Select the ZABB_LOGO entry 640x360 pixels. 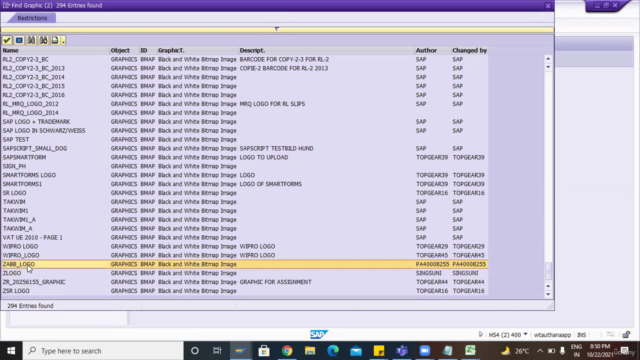click(x=244, y=264)
